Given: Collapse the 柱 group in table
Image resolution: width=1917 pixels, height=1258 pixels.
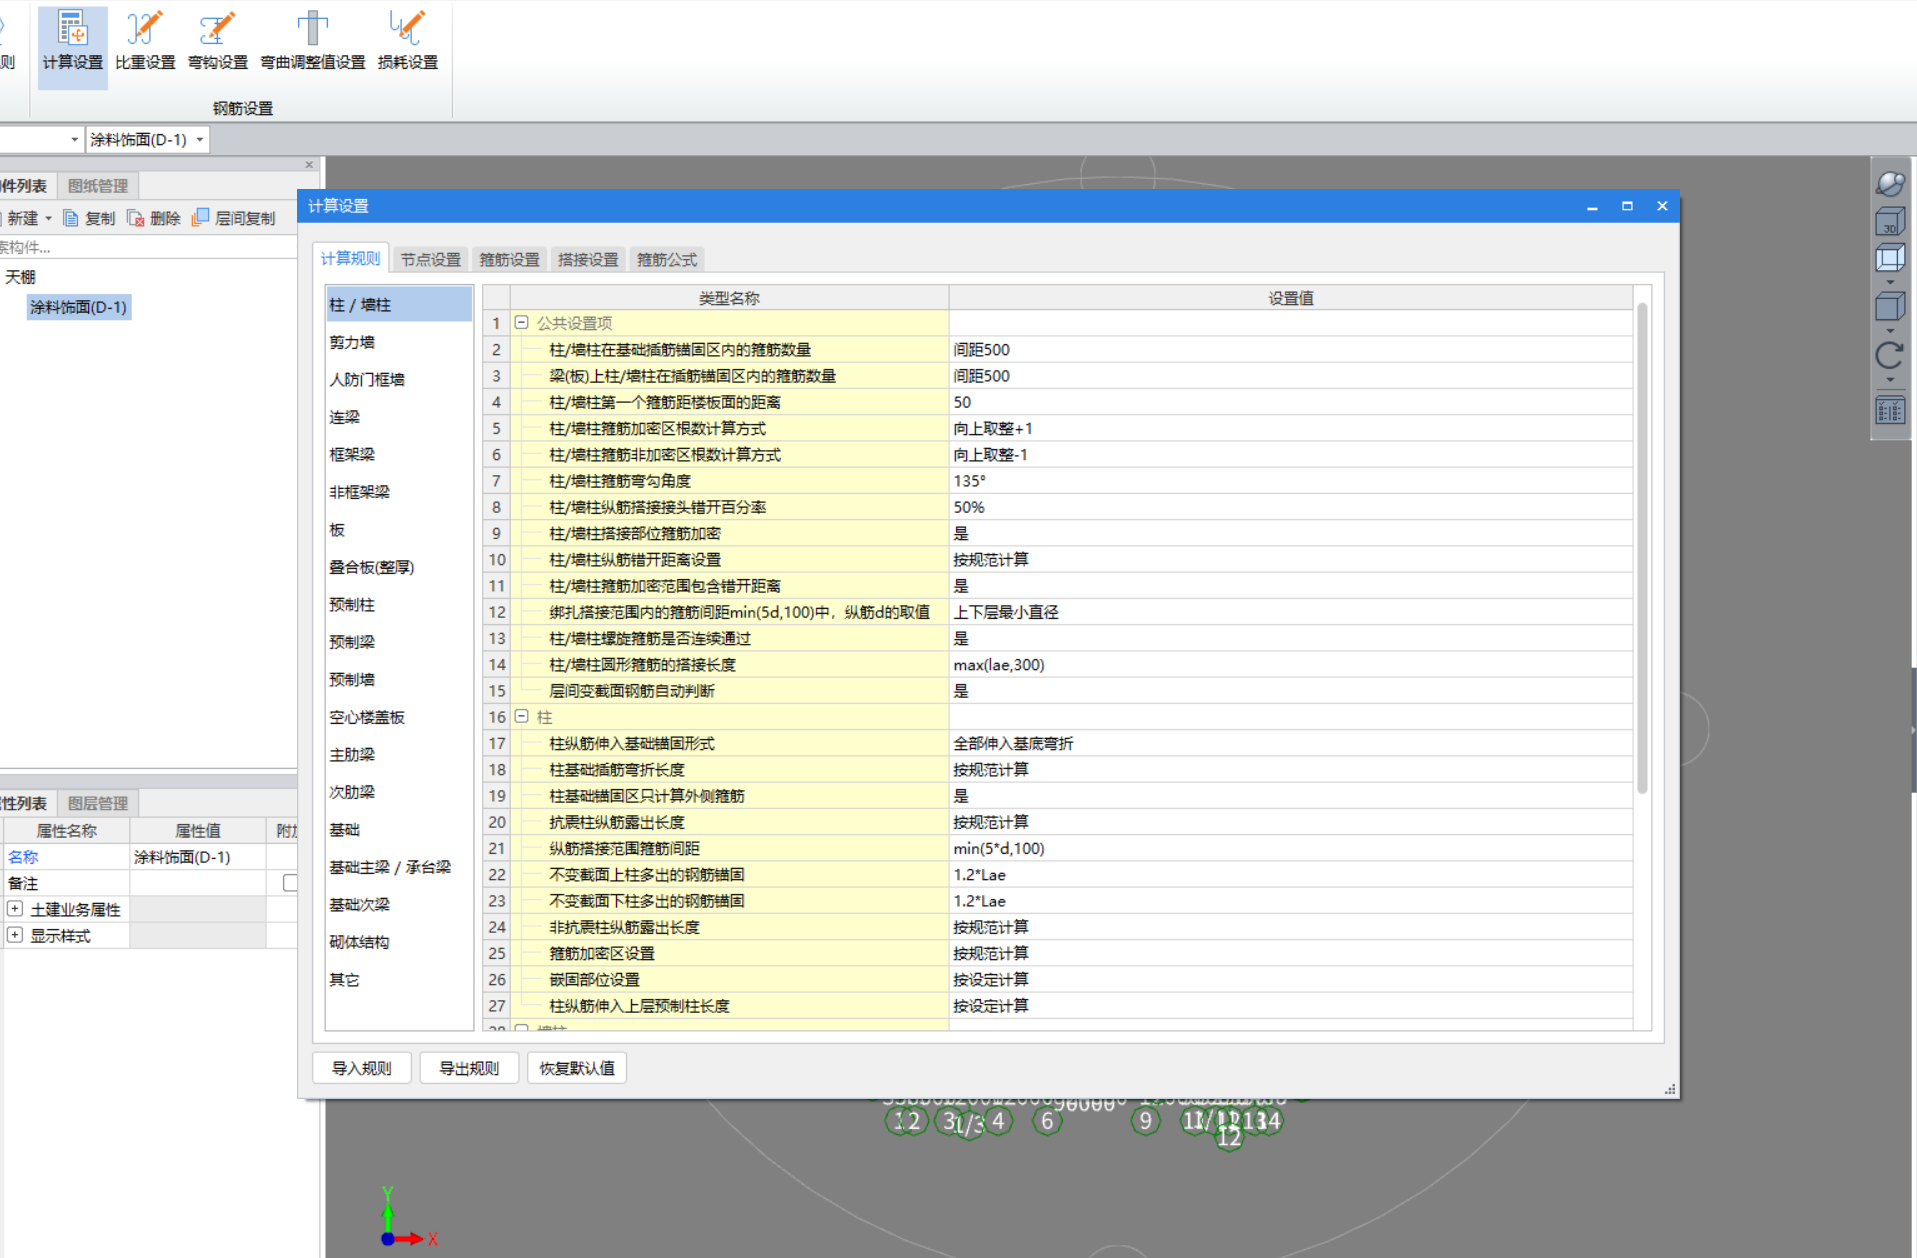Looking at the screenshot, I should coord(521,717).
